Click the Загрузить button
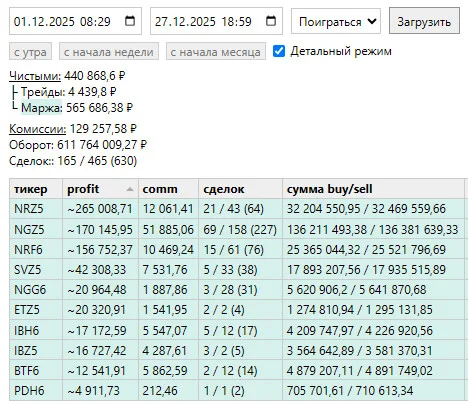Screen dimensions: 468x401 coord(424,21)
